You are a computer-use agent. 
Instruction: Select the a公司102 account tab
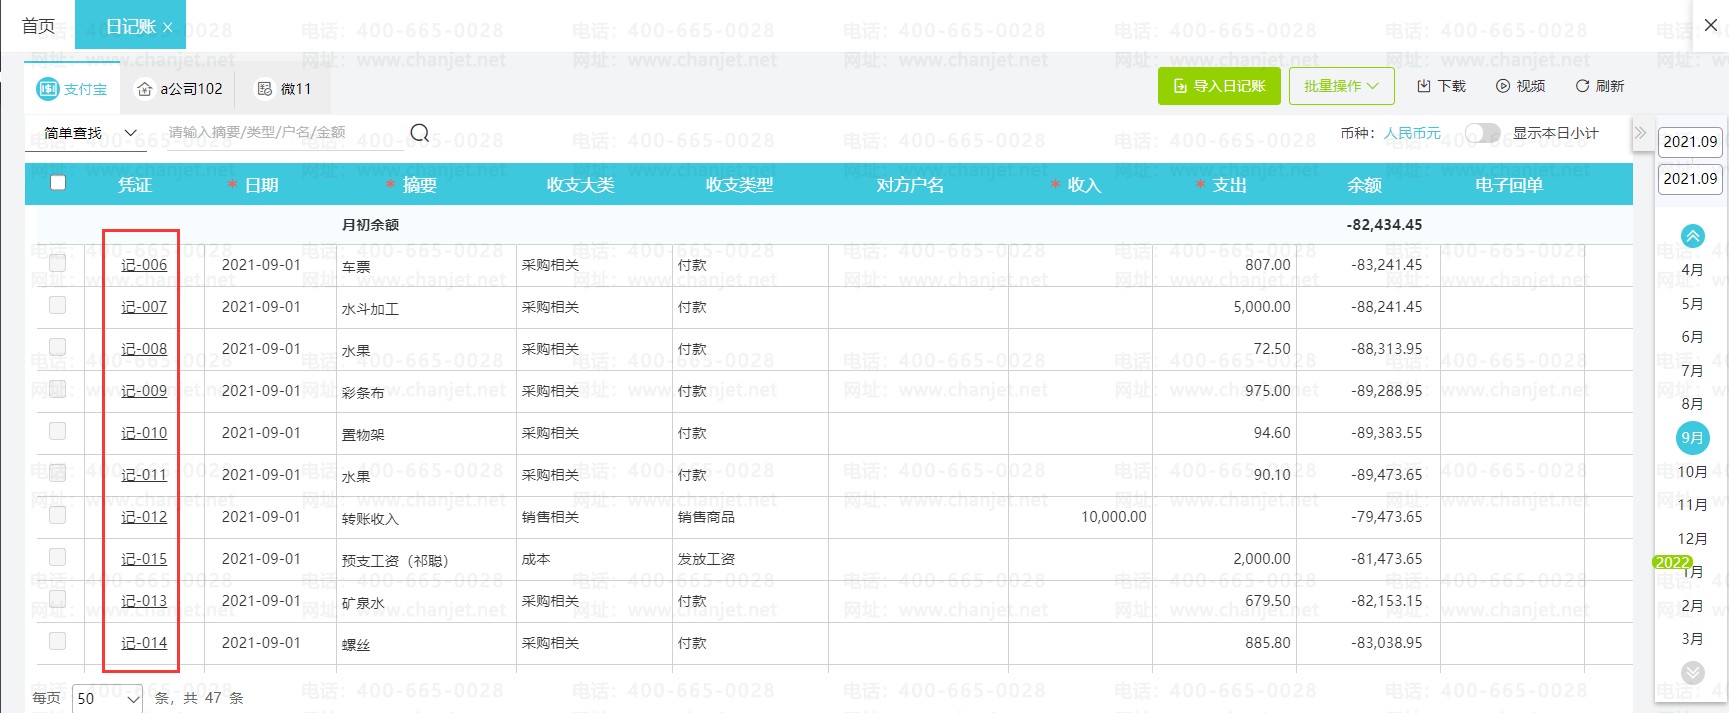[x=179, y=89]
